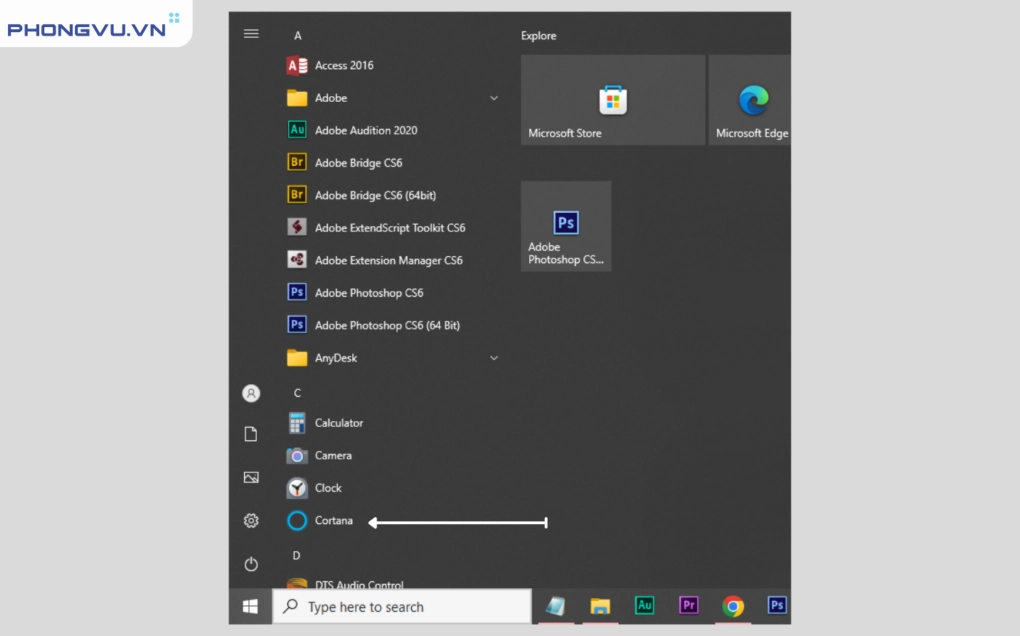Open the Microsoft Edge tile
This screenshot has height=636, width=1020.
click(750, 100)
